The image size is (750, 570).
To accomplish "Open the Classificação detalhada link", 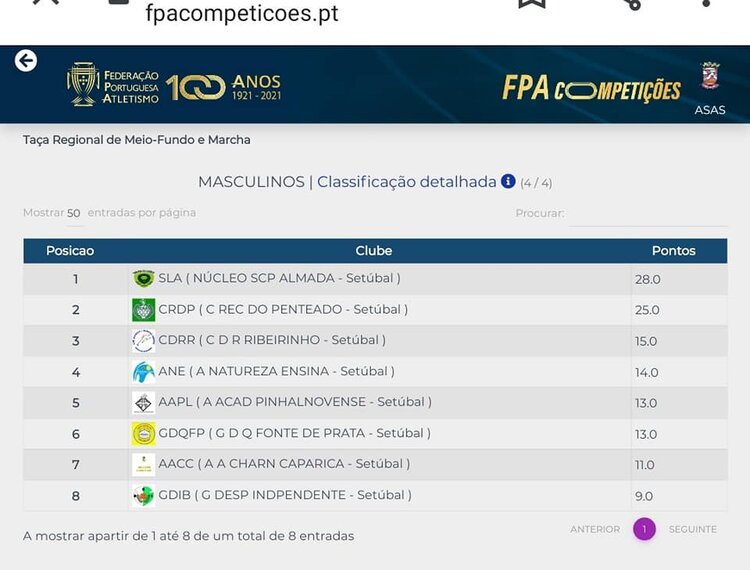I will (406, 182).
